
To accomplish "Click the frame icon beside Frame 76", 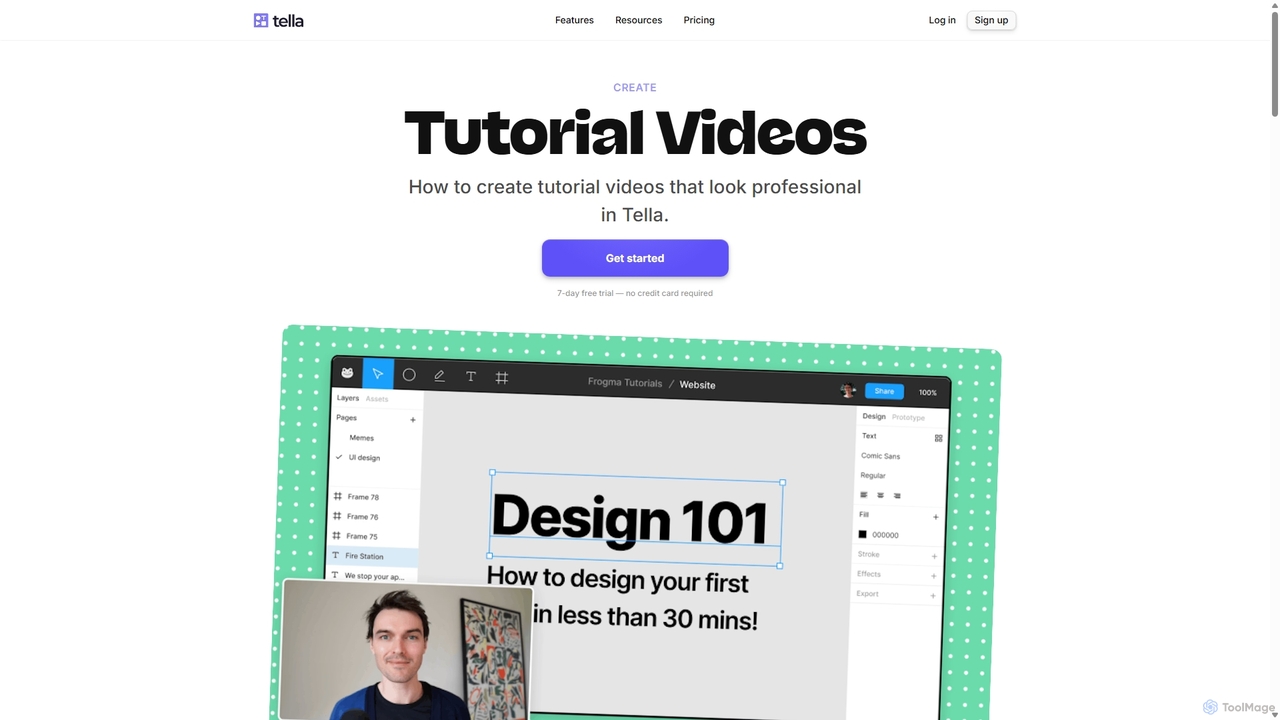I will click(x=337, y=516).
